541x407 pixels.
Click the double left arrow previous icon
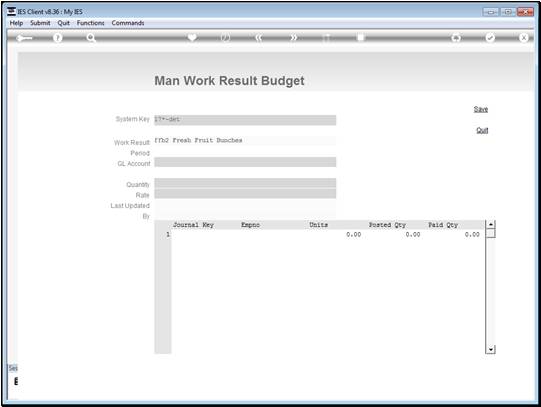pos(259,38)
